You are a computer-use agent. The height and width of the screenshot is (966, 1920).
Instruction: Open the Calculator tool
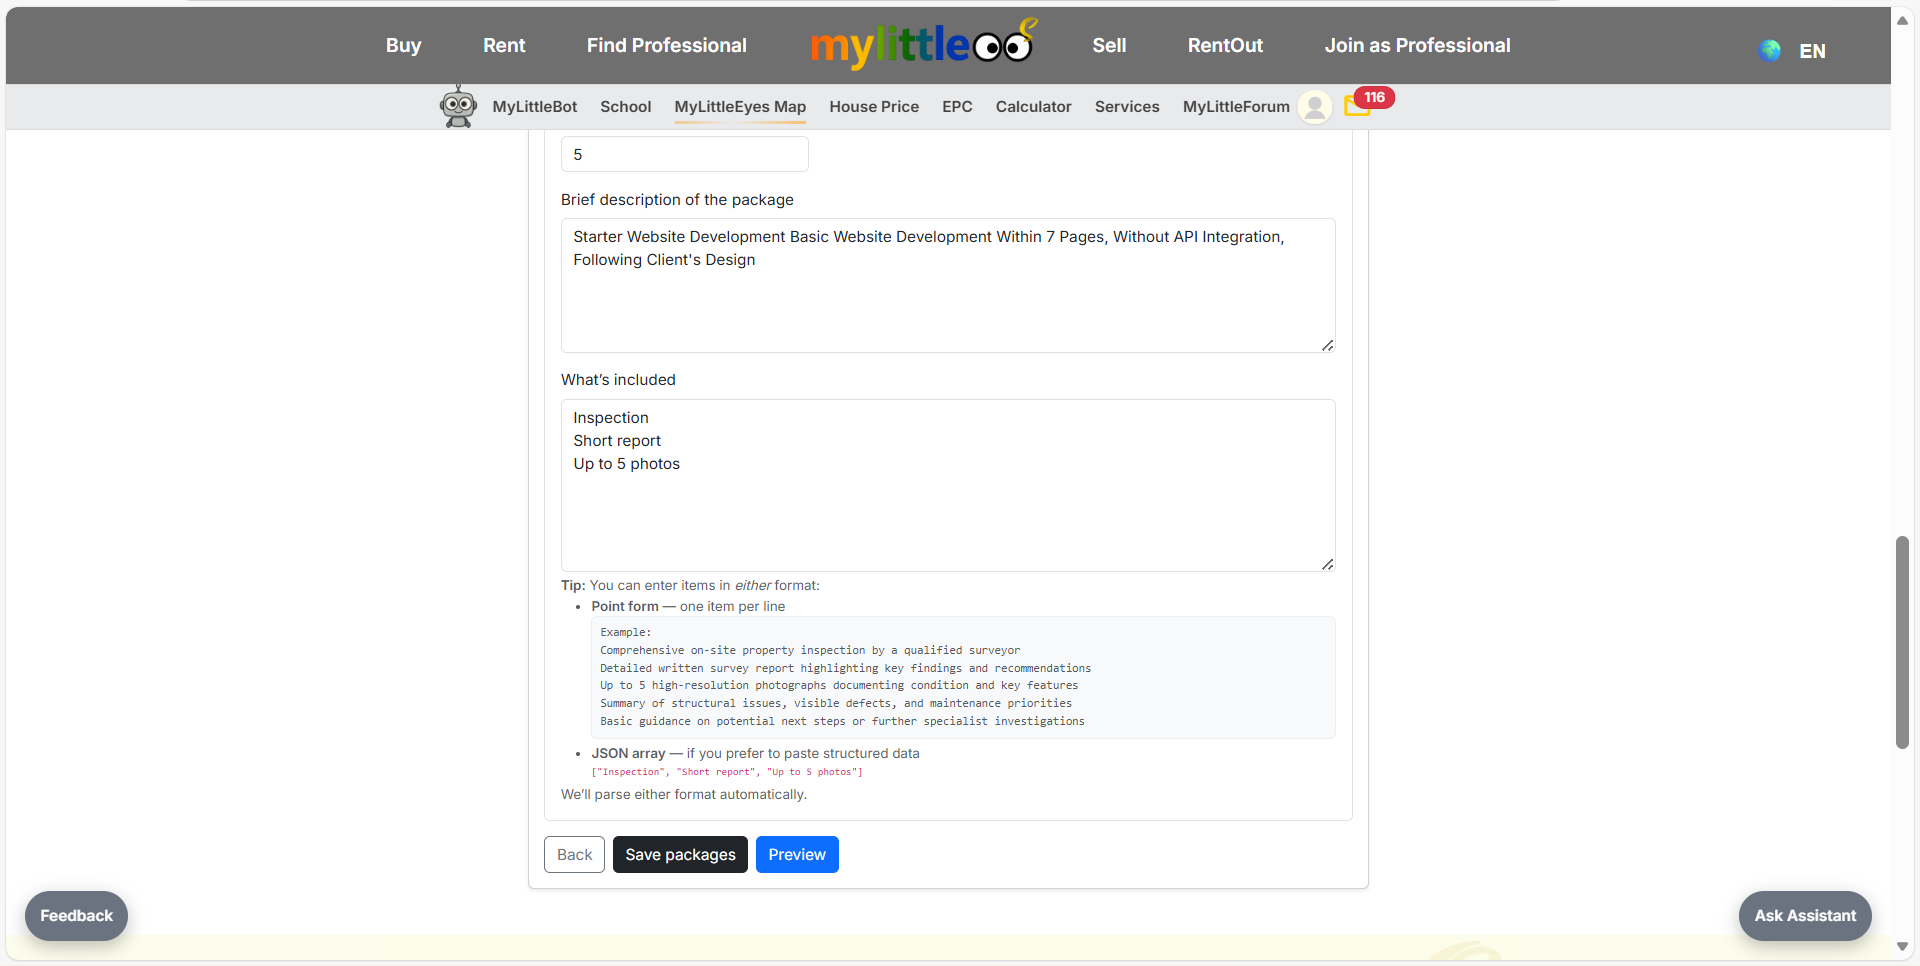(x=1033, y=107)
